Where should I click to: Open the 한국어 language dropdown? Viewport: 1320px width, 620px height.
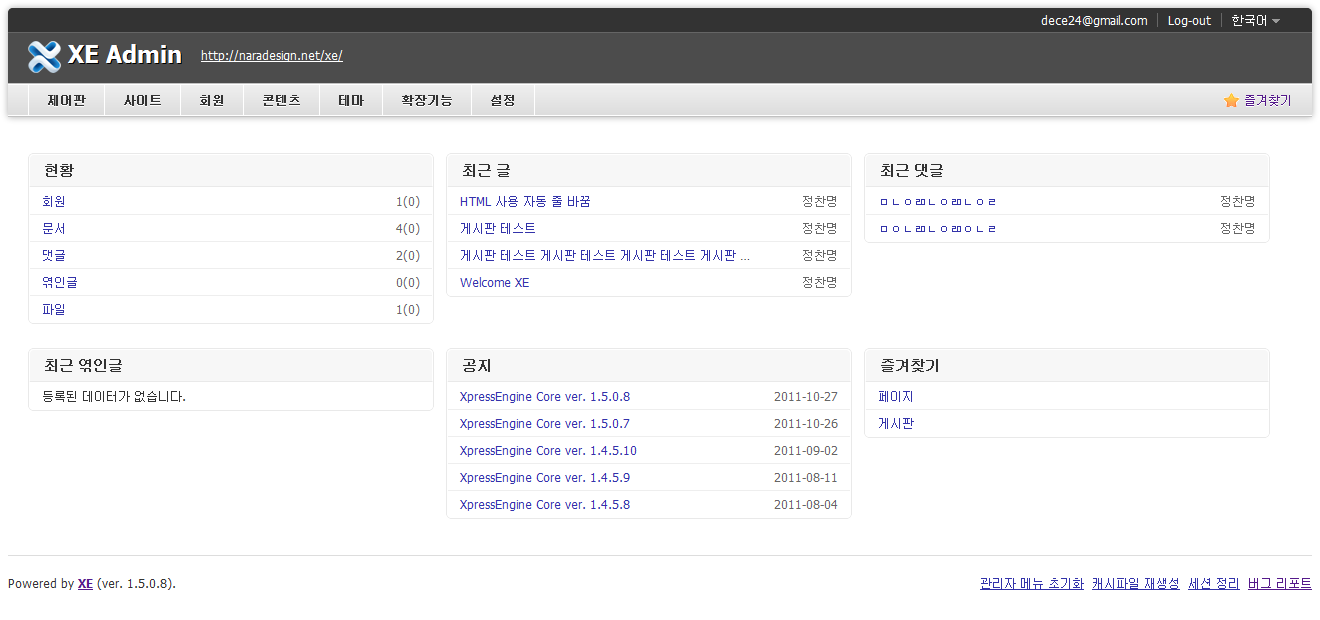(1255, 20)
